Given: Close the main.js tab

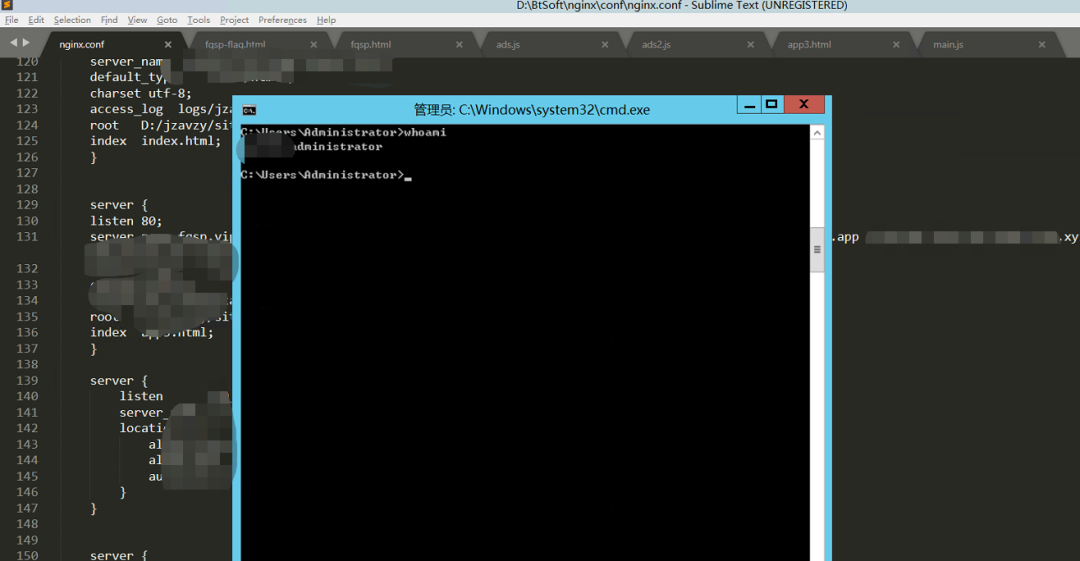Looking at the screenshot, I should point(1042,45).
